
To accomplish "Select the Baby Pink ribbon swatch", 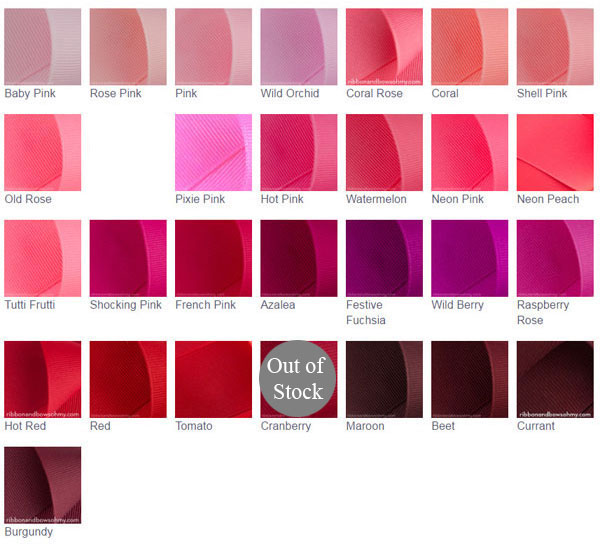I will (x=43, y=46).
